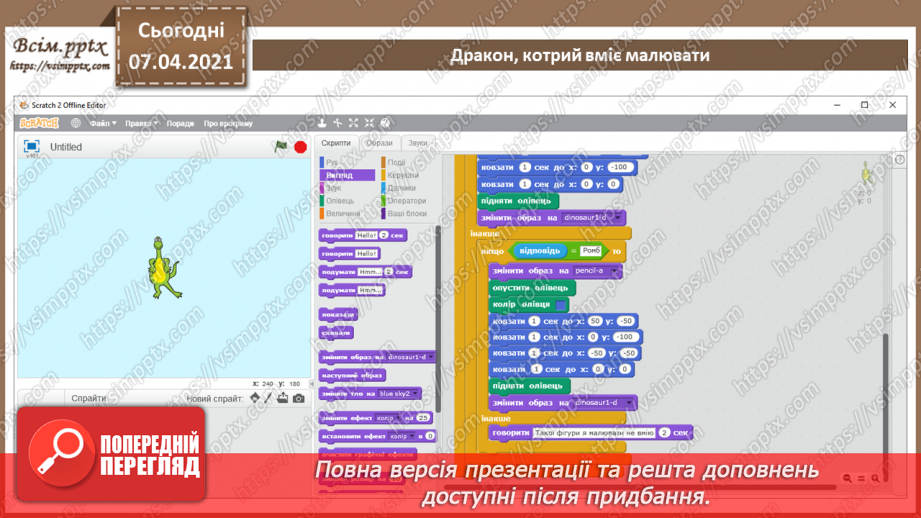The height and width of the screenshot is (518, 921).
Task: Edit Hello! text in говорити 2 сек block
Action: tap(366, 235)
